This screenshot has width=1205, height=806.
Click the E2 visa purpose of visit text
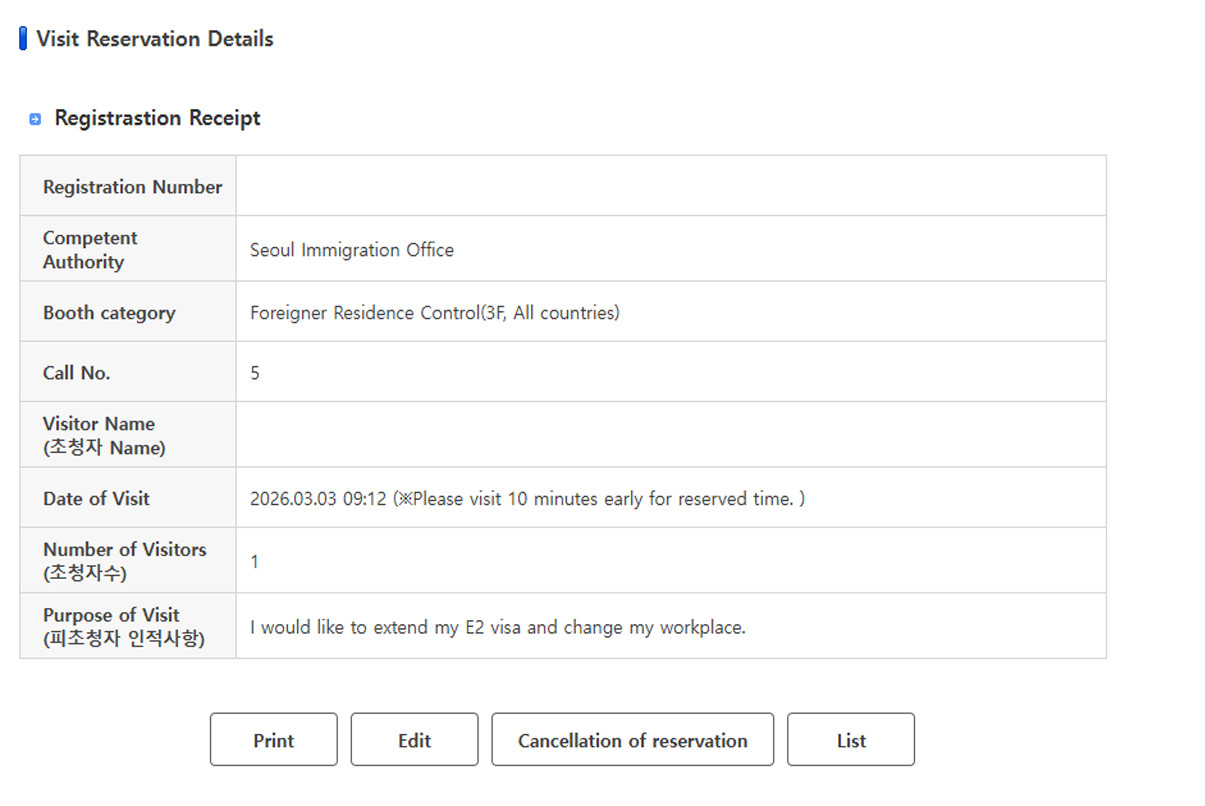click(497, 628)
